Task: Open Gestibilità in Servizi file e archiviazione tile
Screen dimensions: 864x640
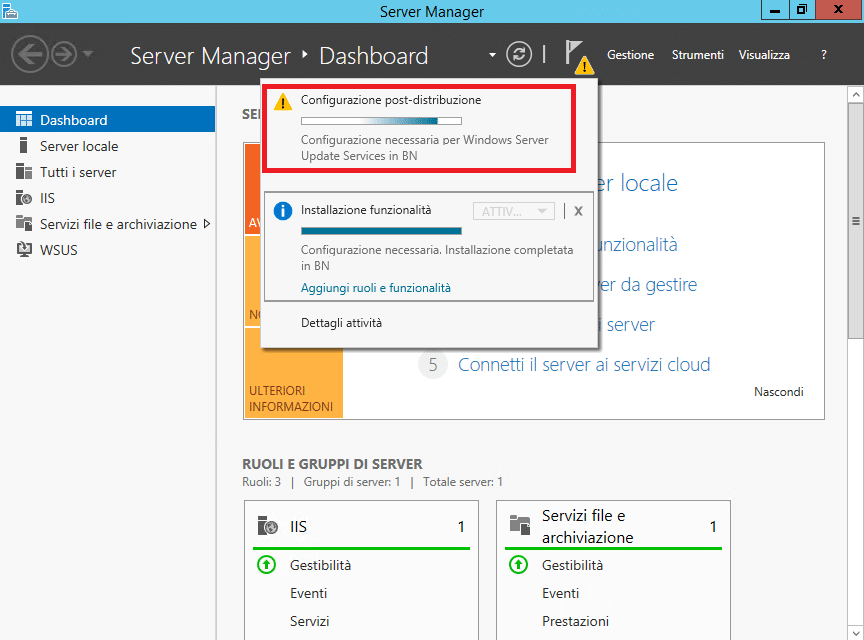Action: 573,565
